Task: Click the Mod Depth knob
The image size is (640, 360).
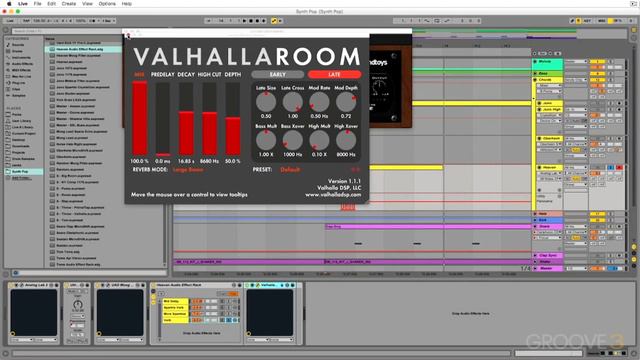Action: tap(346, 102)
